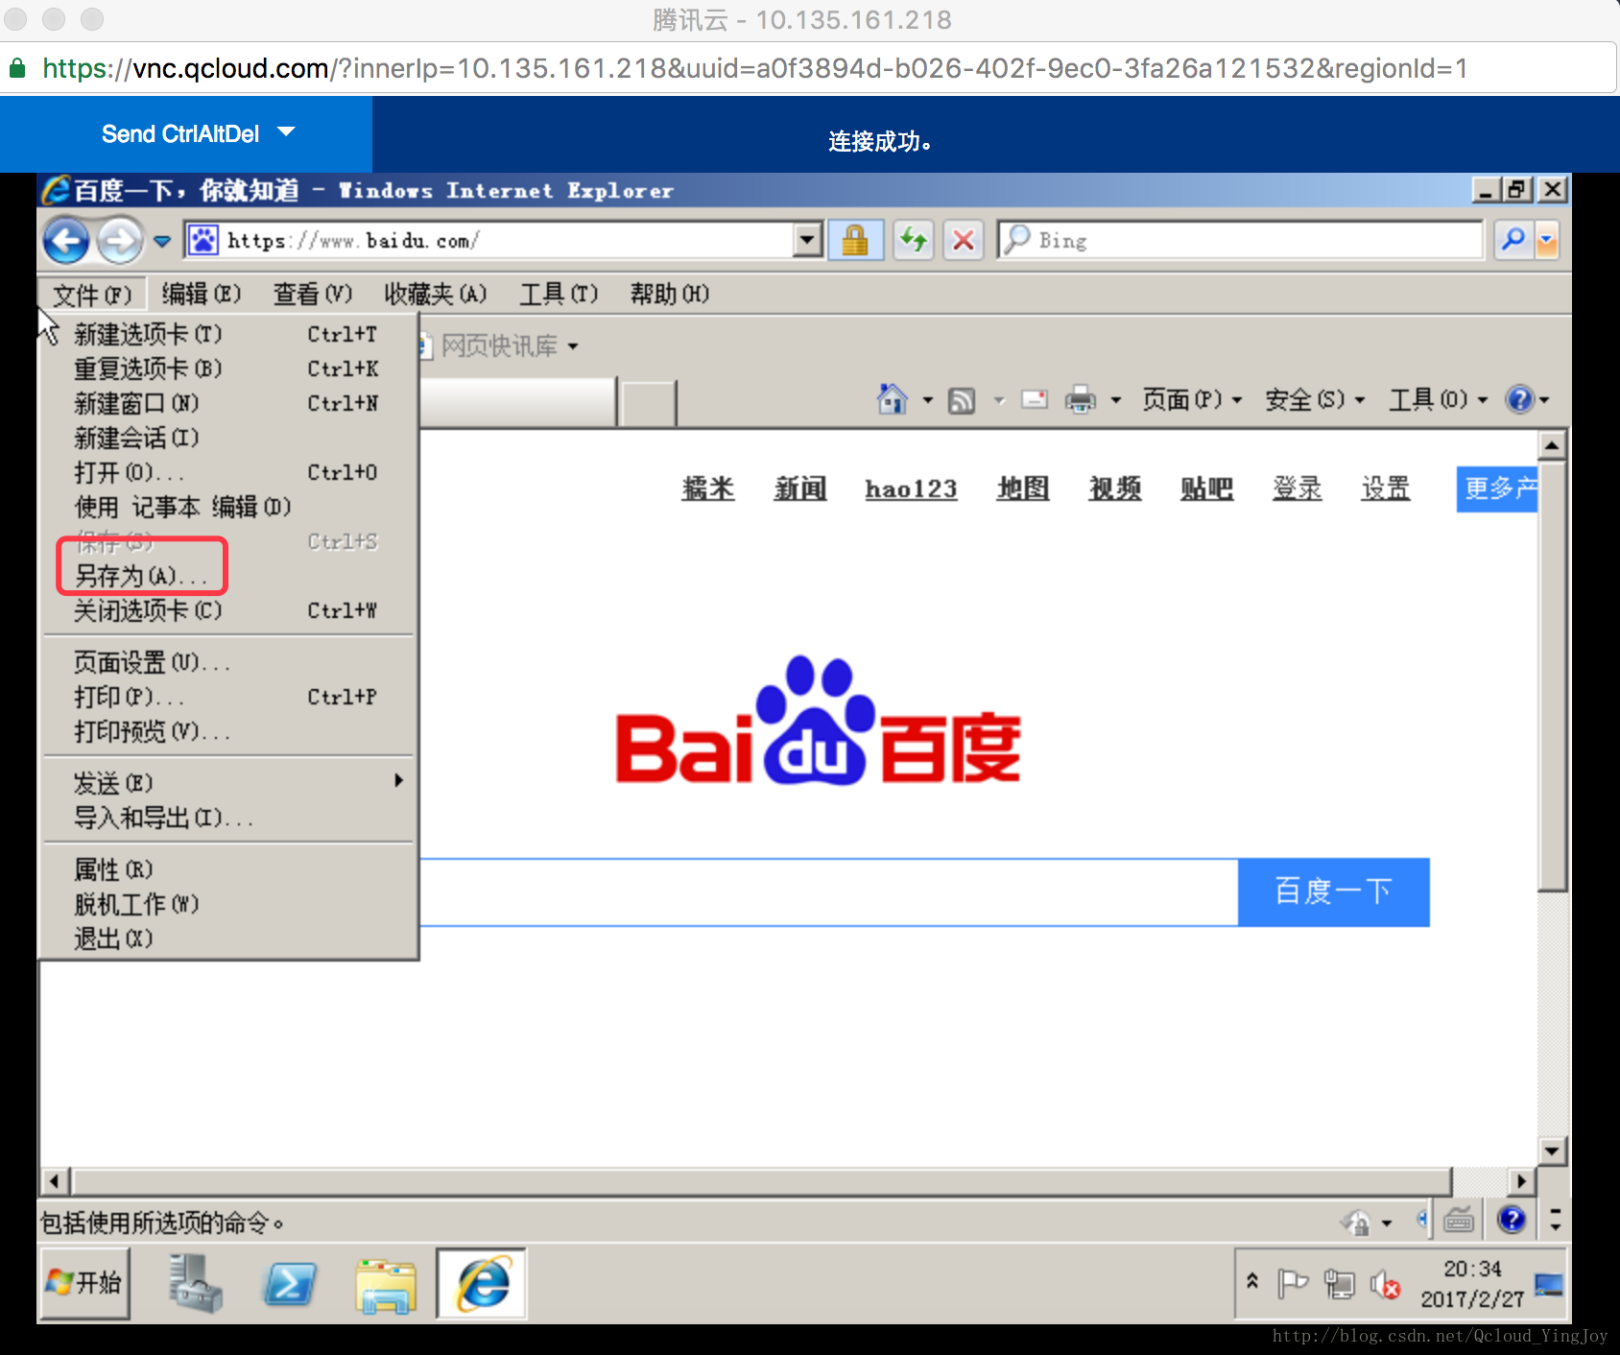Open the hao123 link
Image resolution: width=1620 pixels, height=1355 pixels.
click(x=911, y=489)
